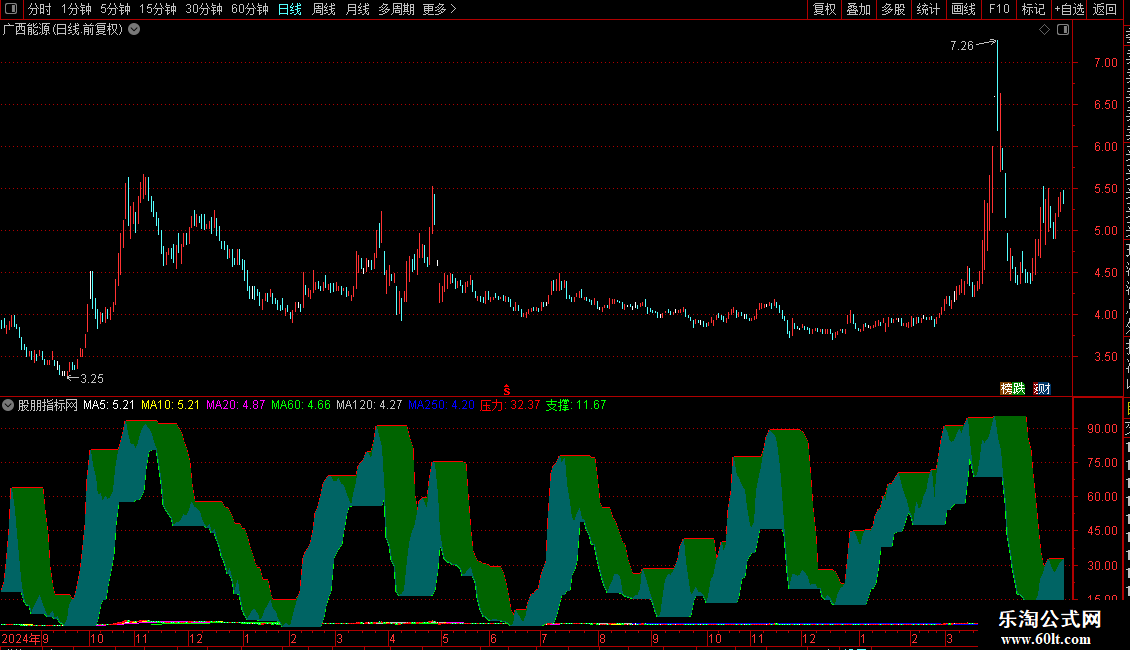Click the 压力: 32.37 value
Image resolution: width=1130 pixels, height=650 pixels.
510,405
